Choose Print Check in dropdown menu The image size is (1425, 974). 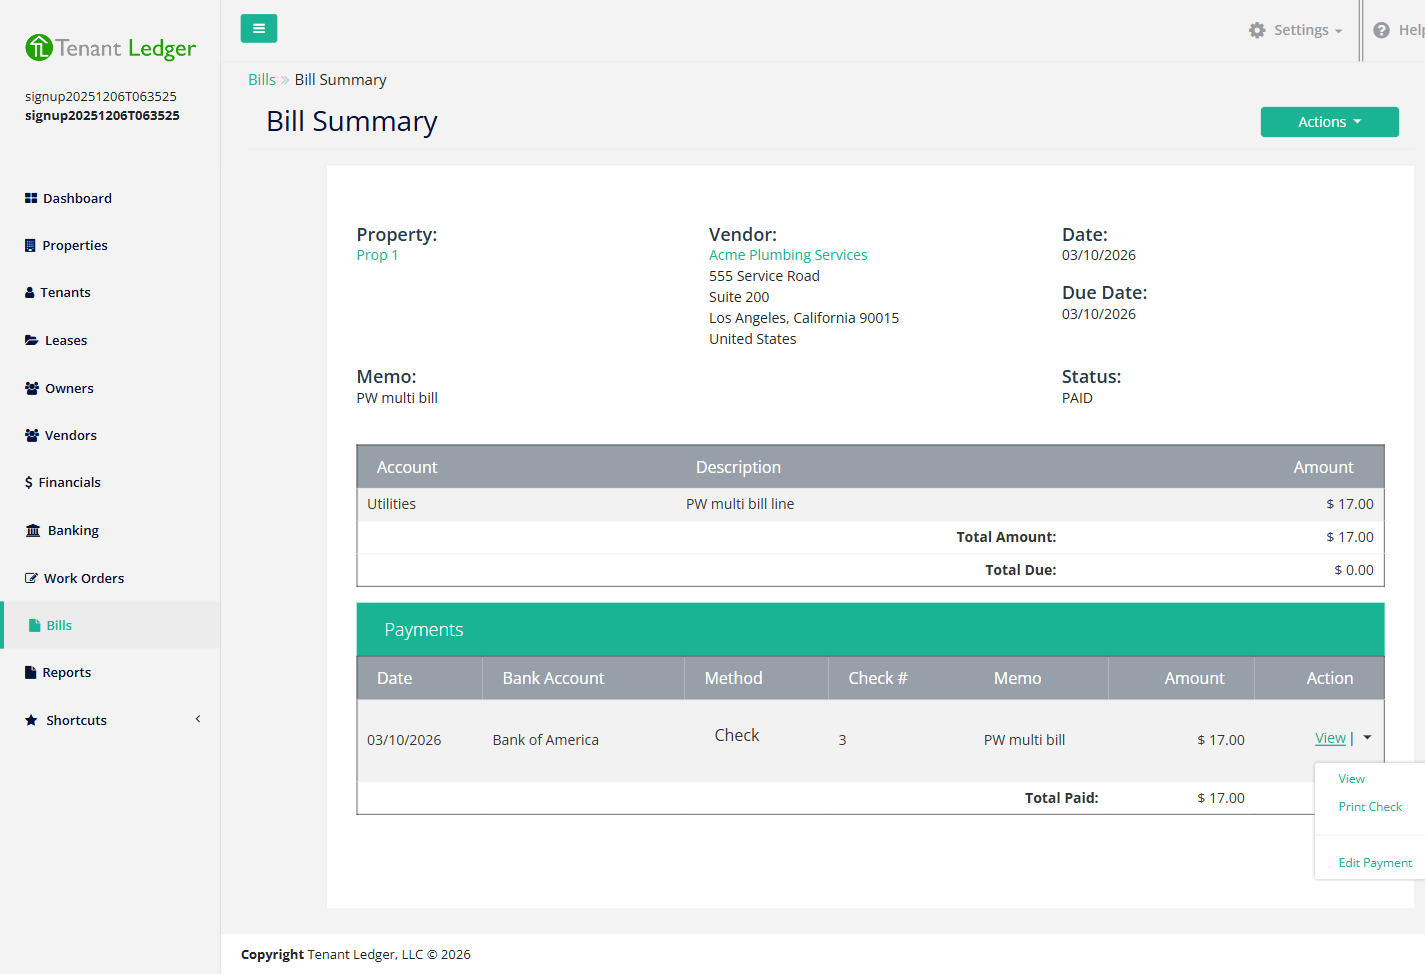point(1370,807)
